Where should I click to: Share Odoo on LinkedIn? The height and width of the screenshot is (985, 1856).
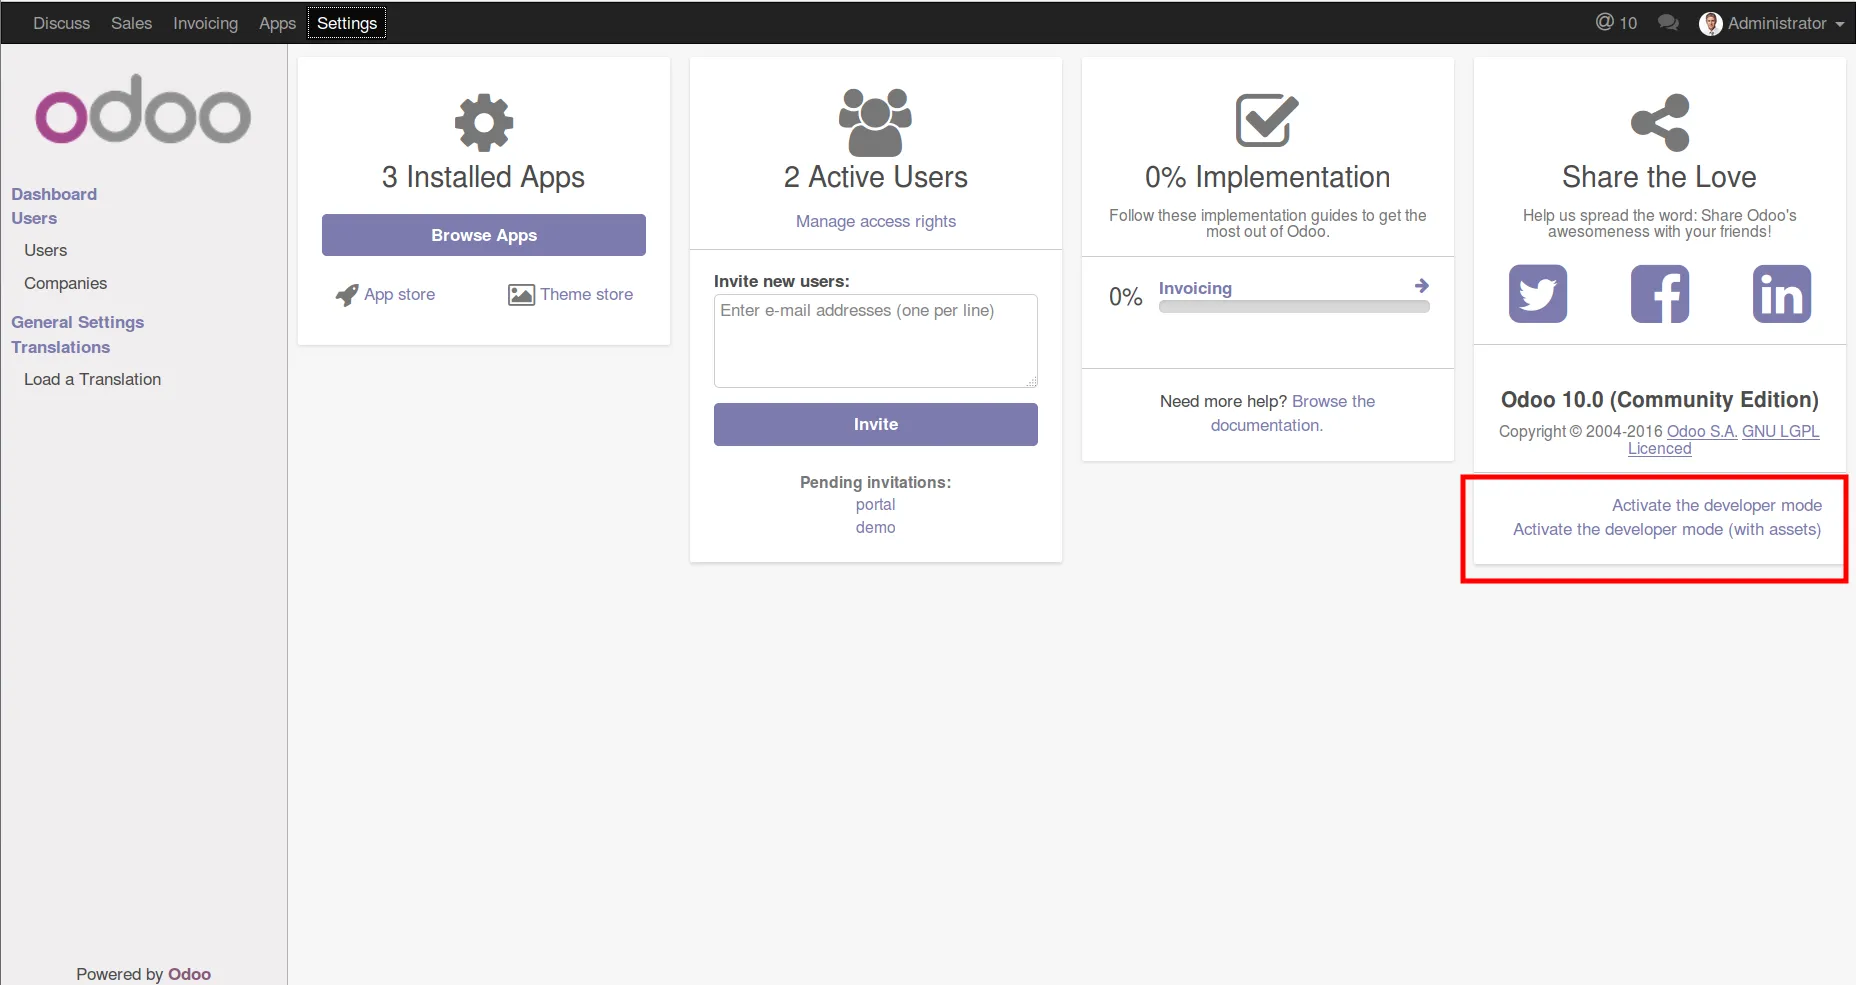[x=1782, y=294]
